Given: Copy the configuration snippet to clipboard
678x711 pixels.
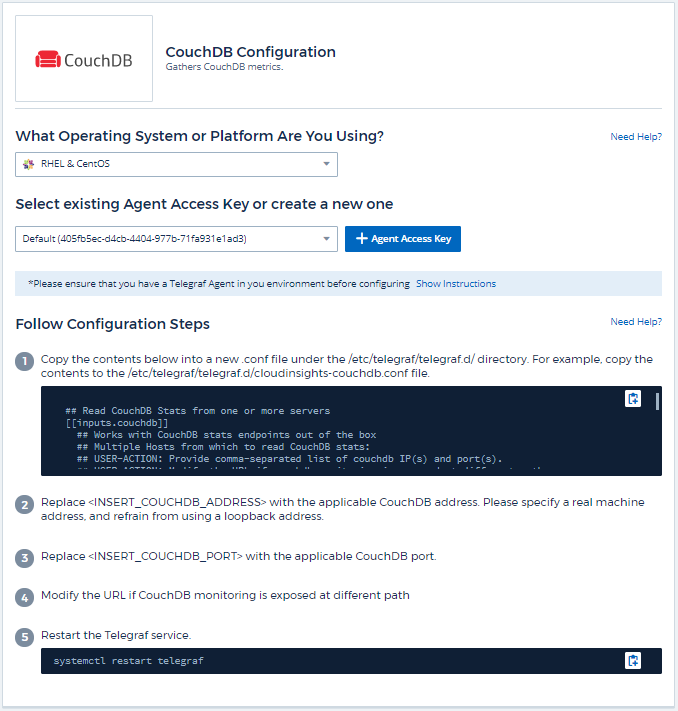Looking at the screenshot, I should [x=633, y=399].
